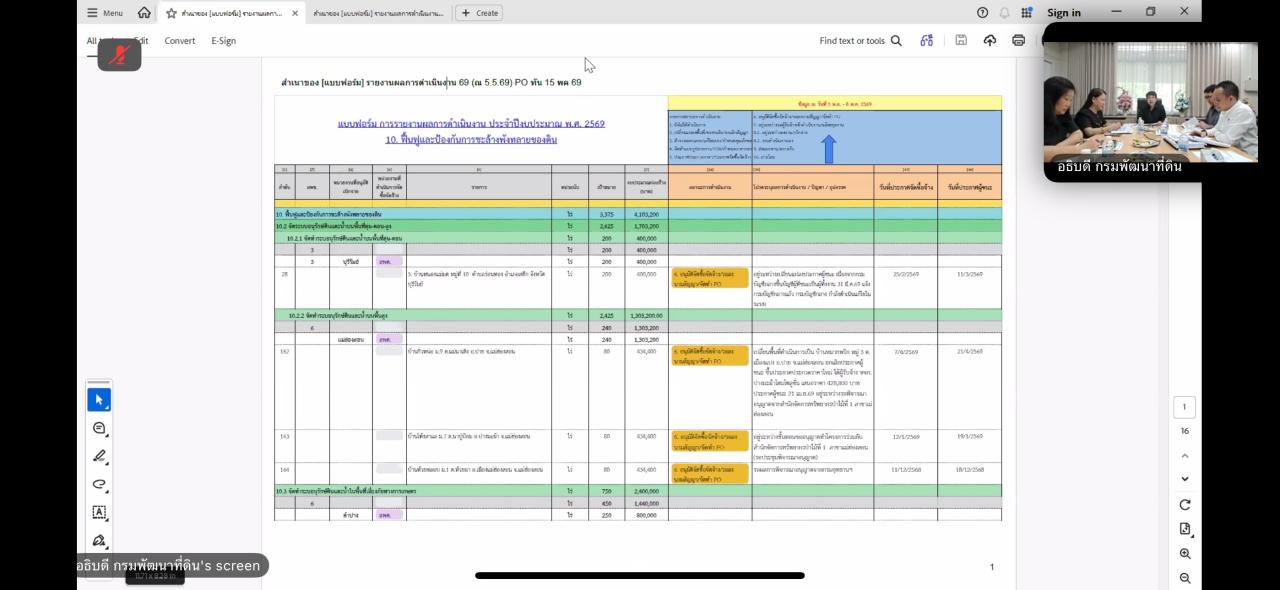Click the muted microphone indicator

[119, 54]
